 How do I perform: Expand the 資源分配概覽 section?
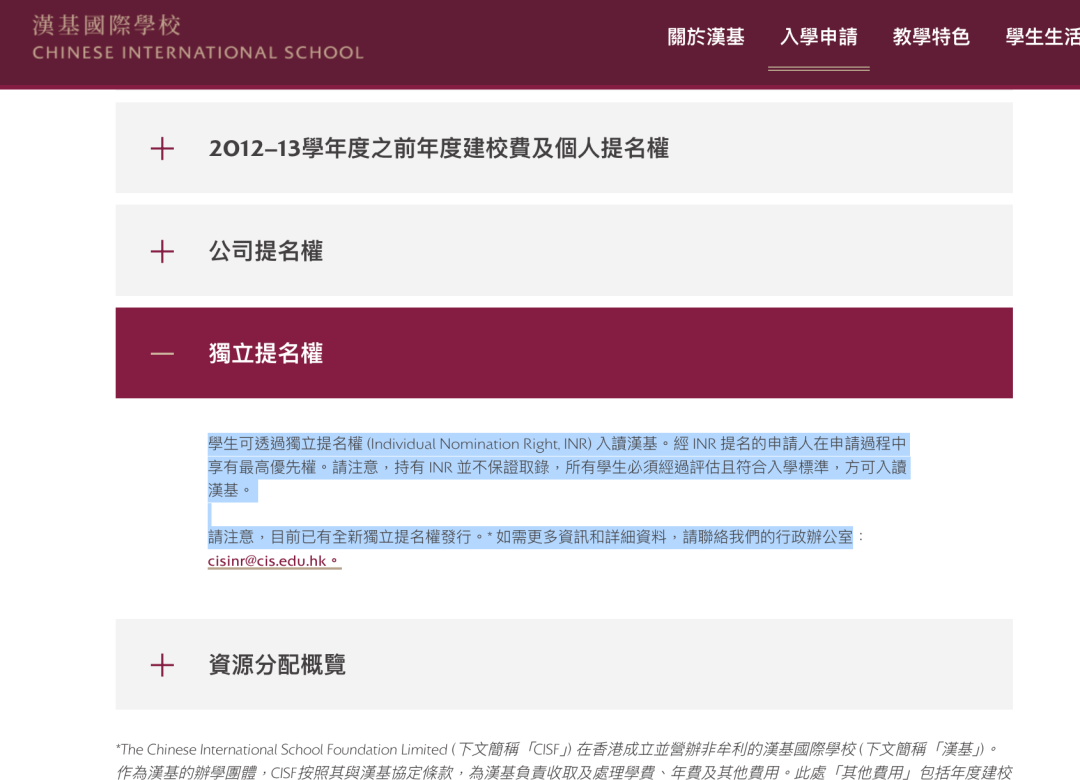click(x=564, y=664)
